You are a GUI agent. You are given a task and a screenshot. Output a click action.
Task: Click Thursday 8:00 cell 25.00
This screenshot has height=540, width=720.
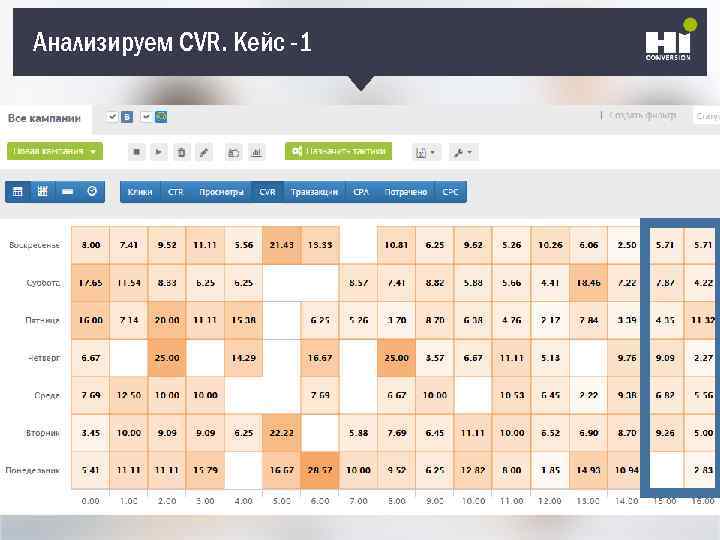tap(396, 358)
